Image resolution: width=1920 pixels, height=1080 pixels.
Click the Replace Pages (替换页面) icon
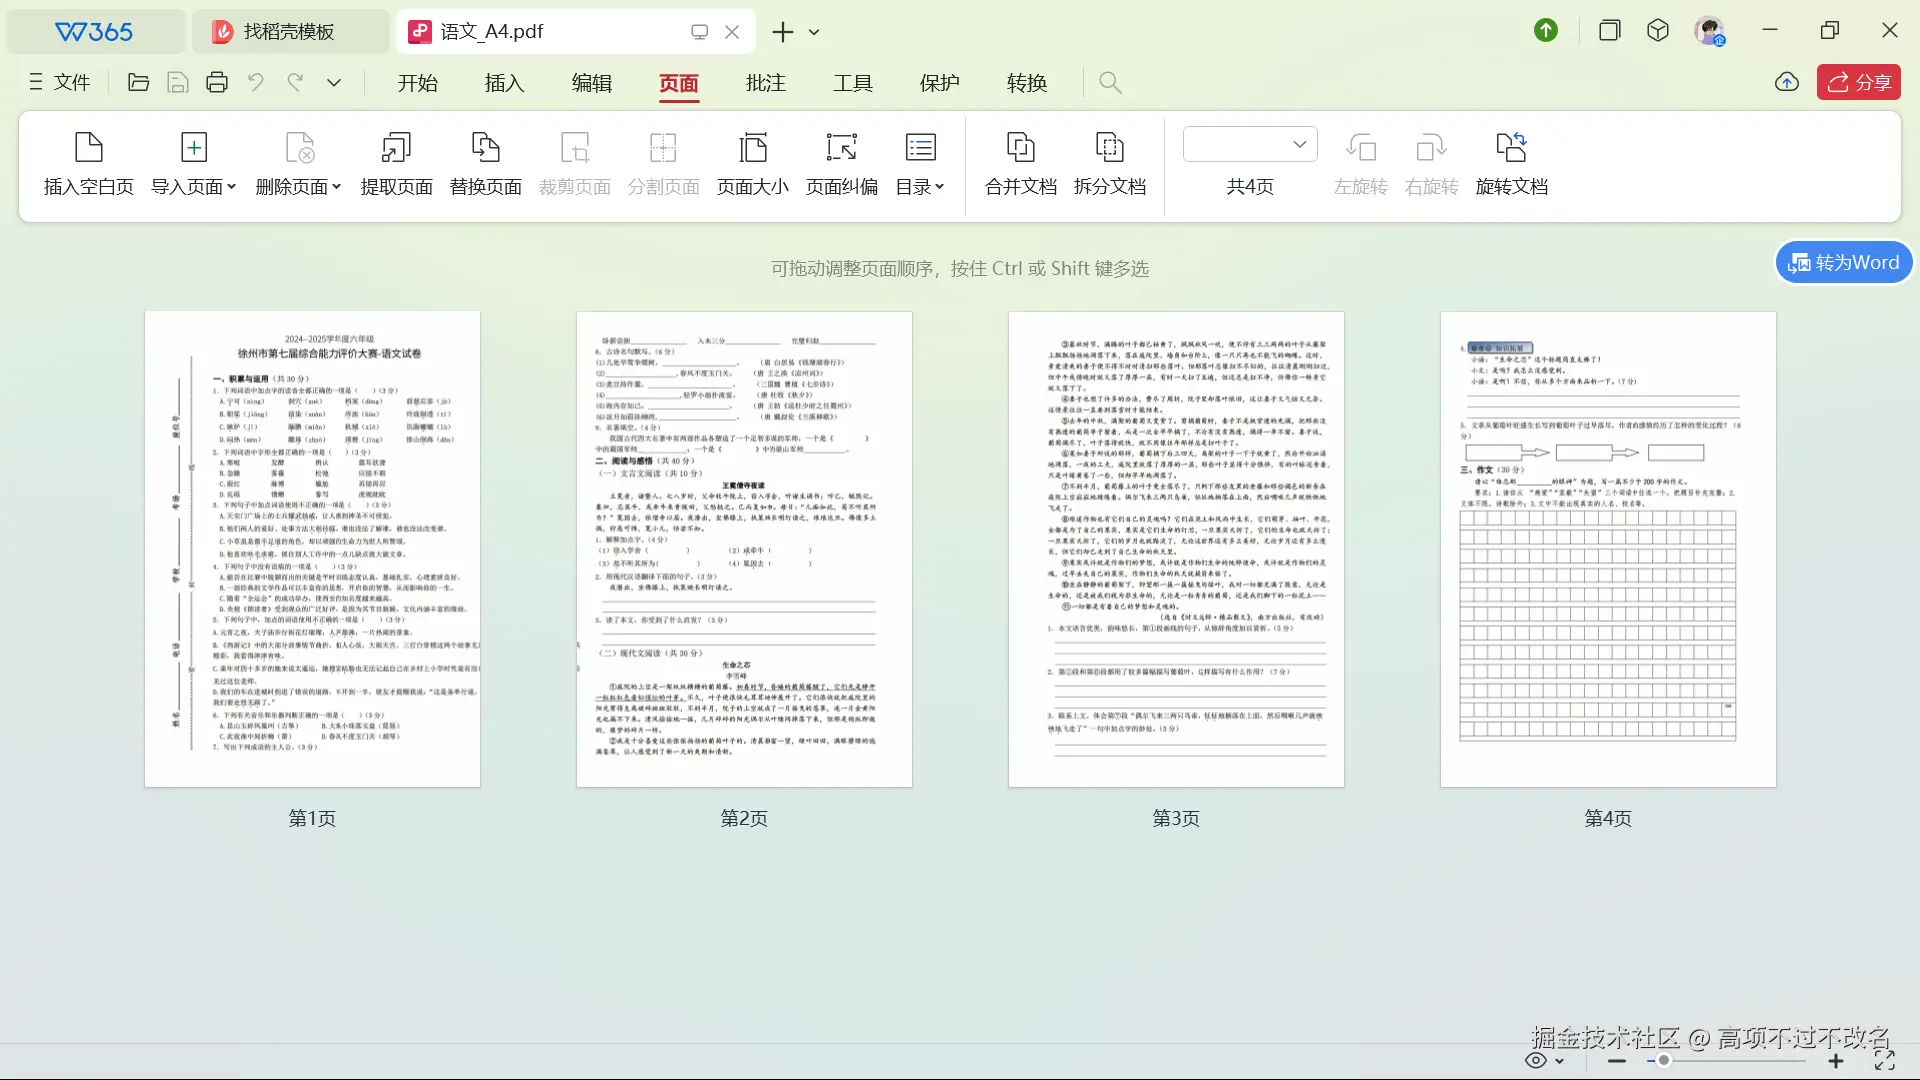(x=485, y=148)
